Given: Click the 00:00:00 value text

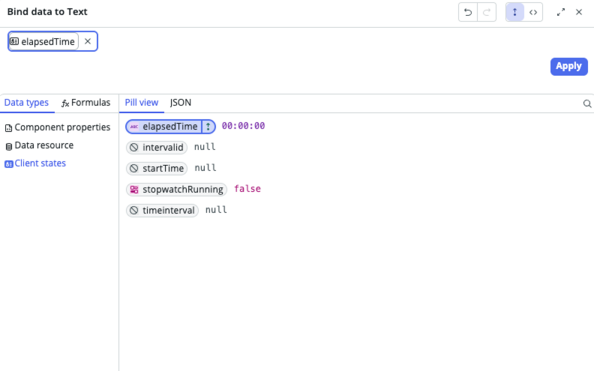Looking at the screenshot, I should pyautogui.click(x=243, y=126).
